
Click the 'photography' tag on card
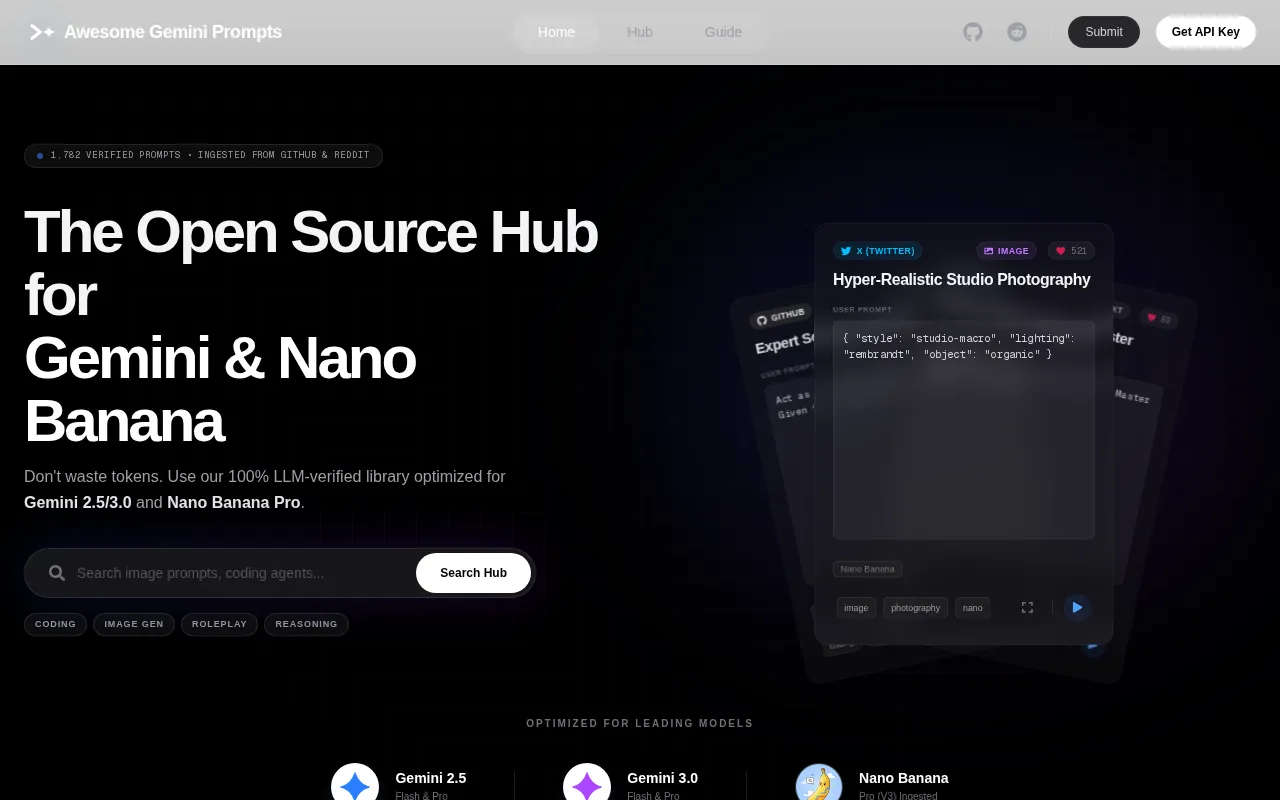[915, 608]
